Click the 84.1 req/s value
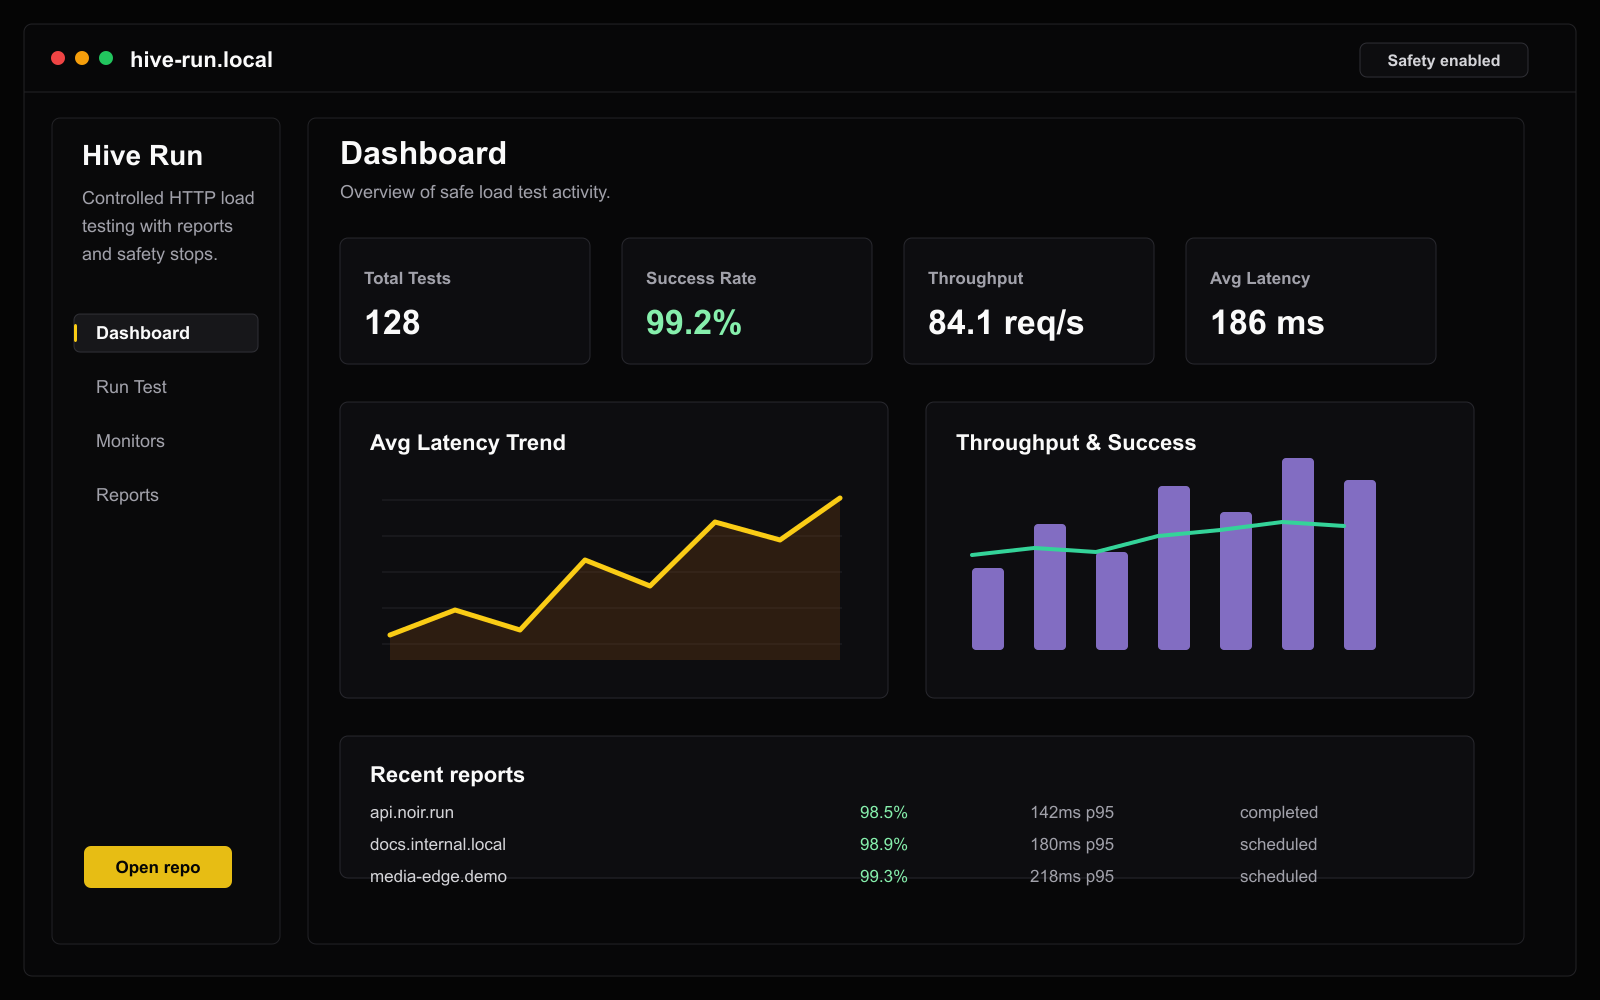The image size is (1600, 1000). point(1006,322)
